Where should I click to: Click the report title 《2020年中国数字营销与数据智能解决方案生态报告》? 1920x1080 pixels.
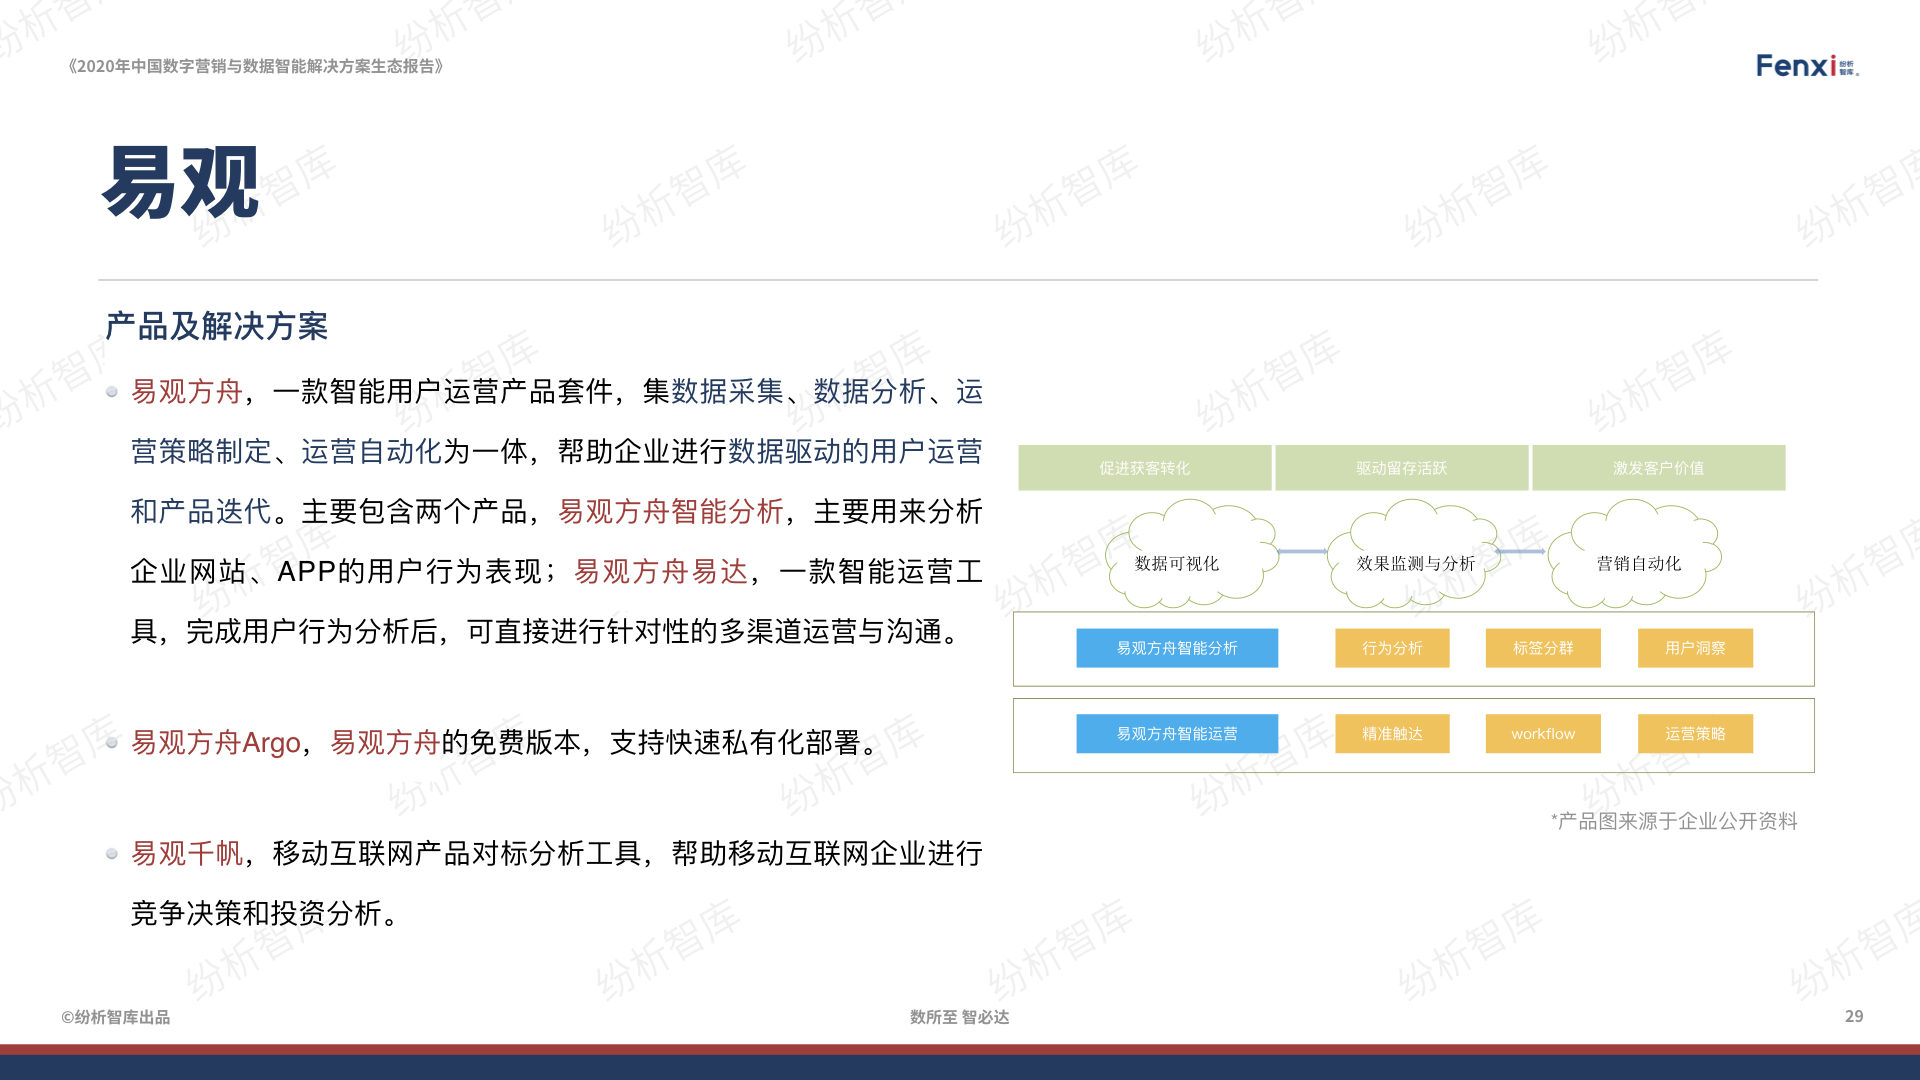(256, 66)
